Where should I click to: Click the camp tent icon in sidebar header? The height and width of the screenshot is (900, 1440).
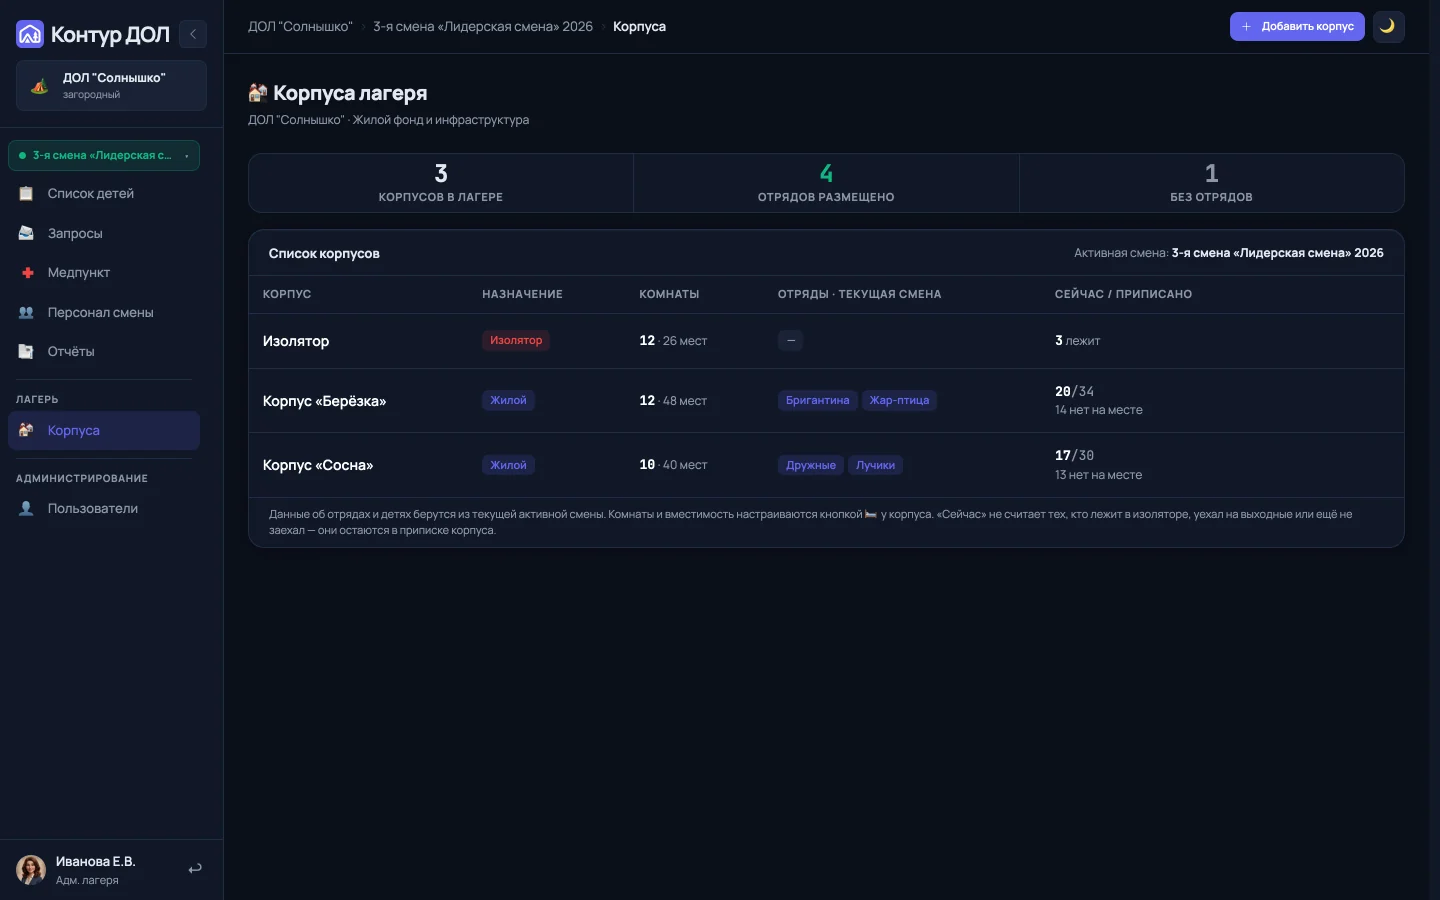click(x=39, y=86)
